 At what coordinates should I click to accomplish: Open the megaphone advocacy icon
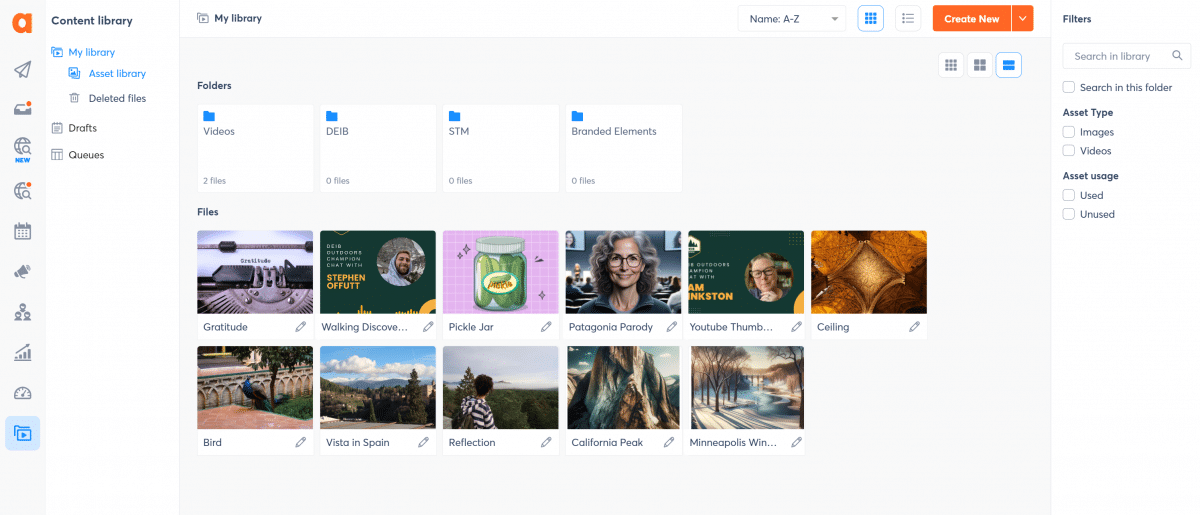pos(22,272)
